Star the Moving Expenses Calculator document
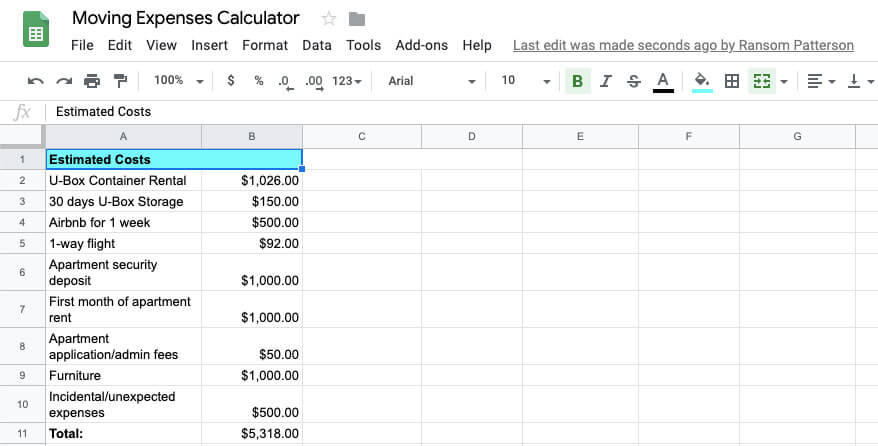 (x=329, y=19)
